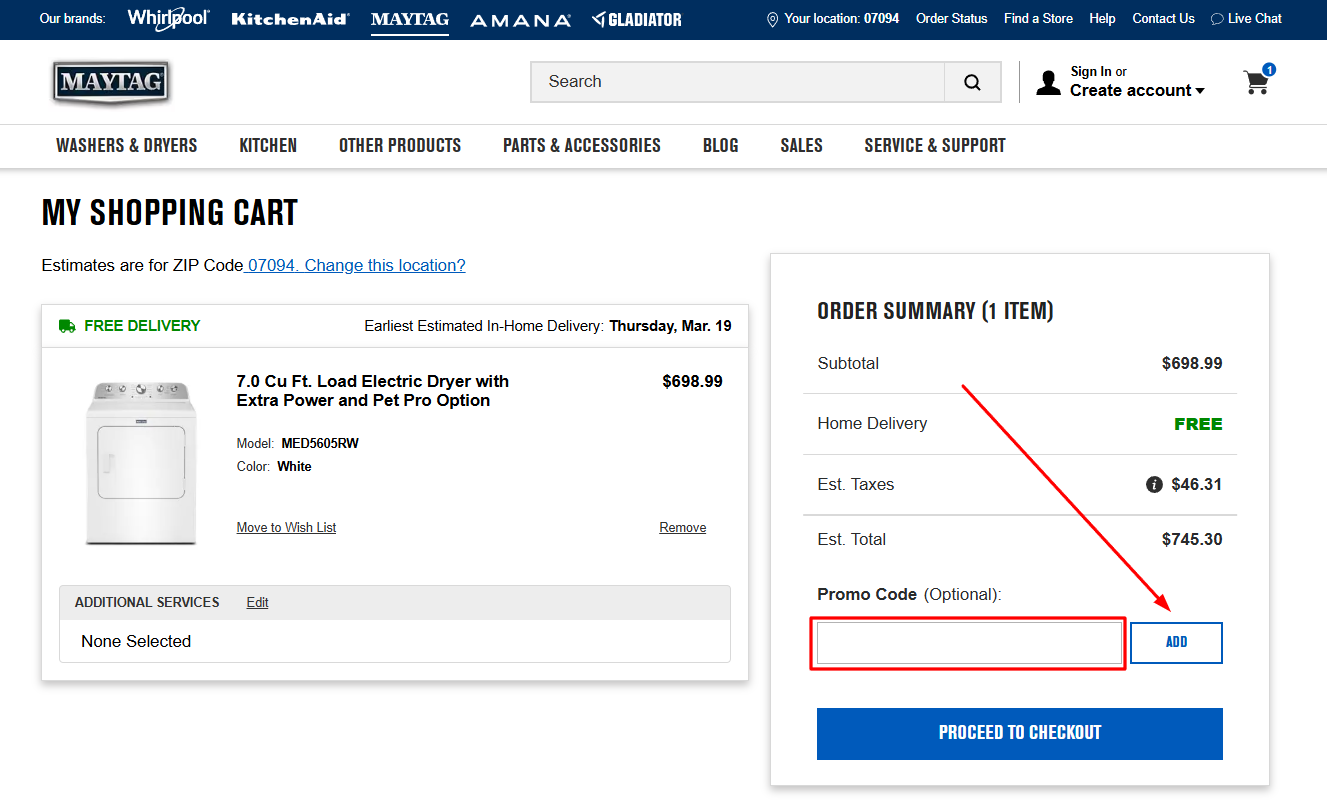The width and height of the screenshot is (1327, 801).
Task: Open the Washers & Dryers menu
Action: [x=126, y=145]
